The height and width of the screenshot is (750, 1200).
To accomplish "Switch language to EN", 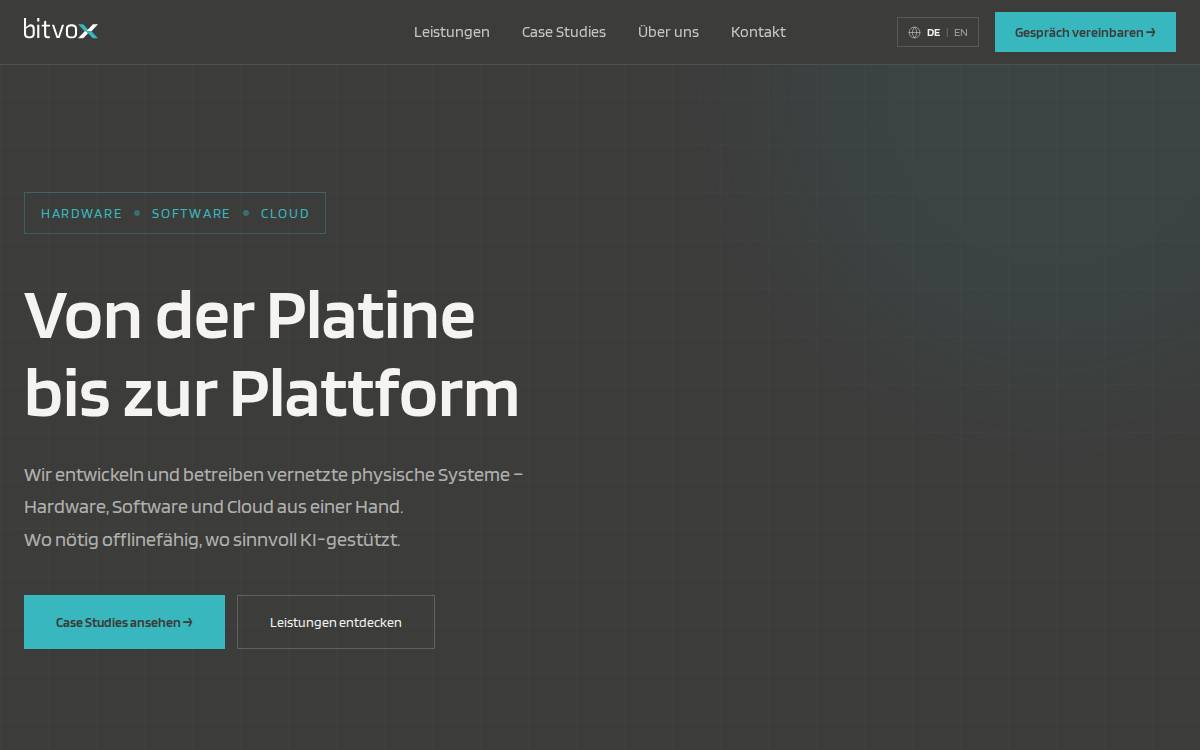I will pyautogui.click(x=961, y=32).
